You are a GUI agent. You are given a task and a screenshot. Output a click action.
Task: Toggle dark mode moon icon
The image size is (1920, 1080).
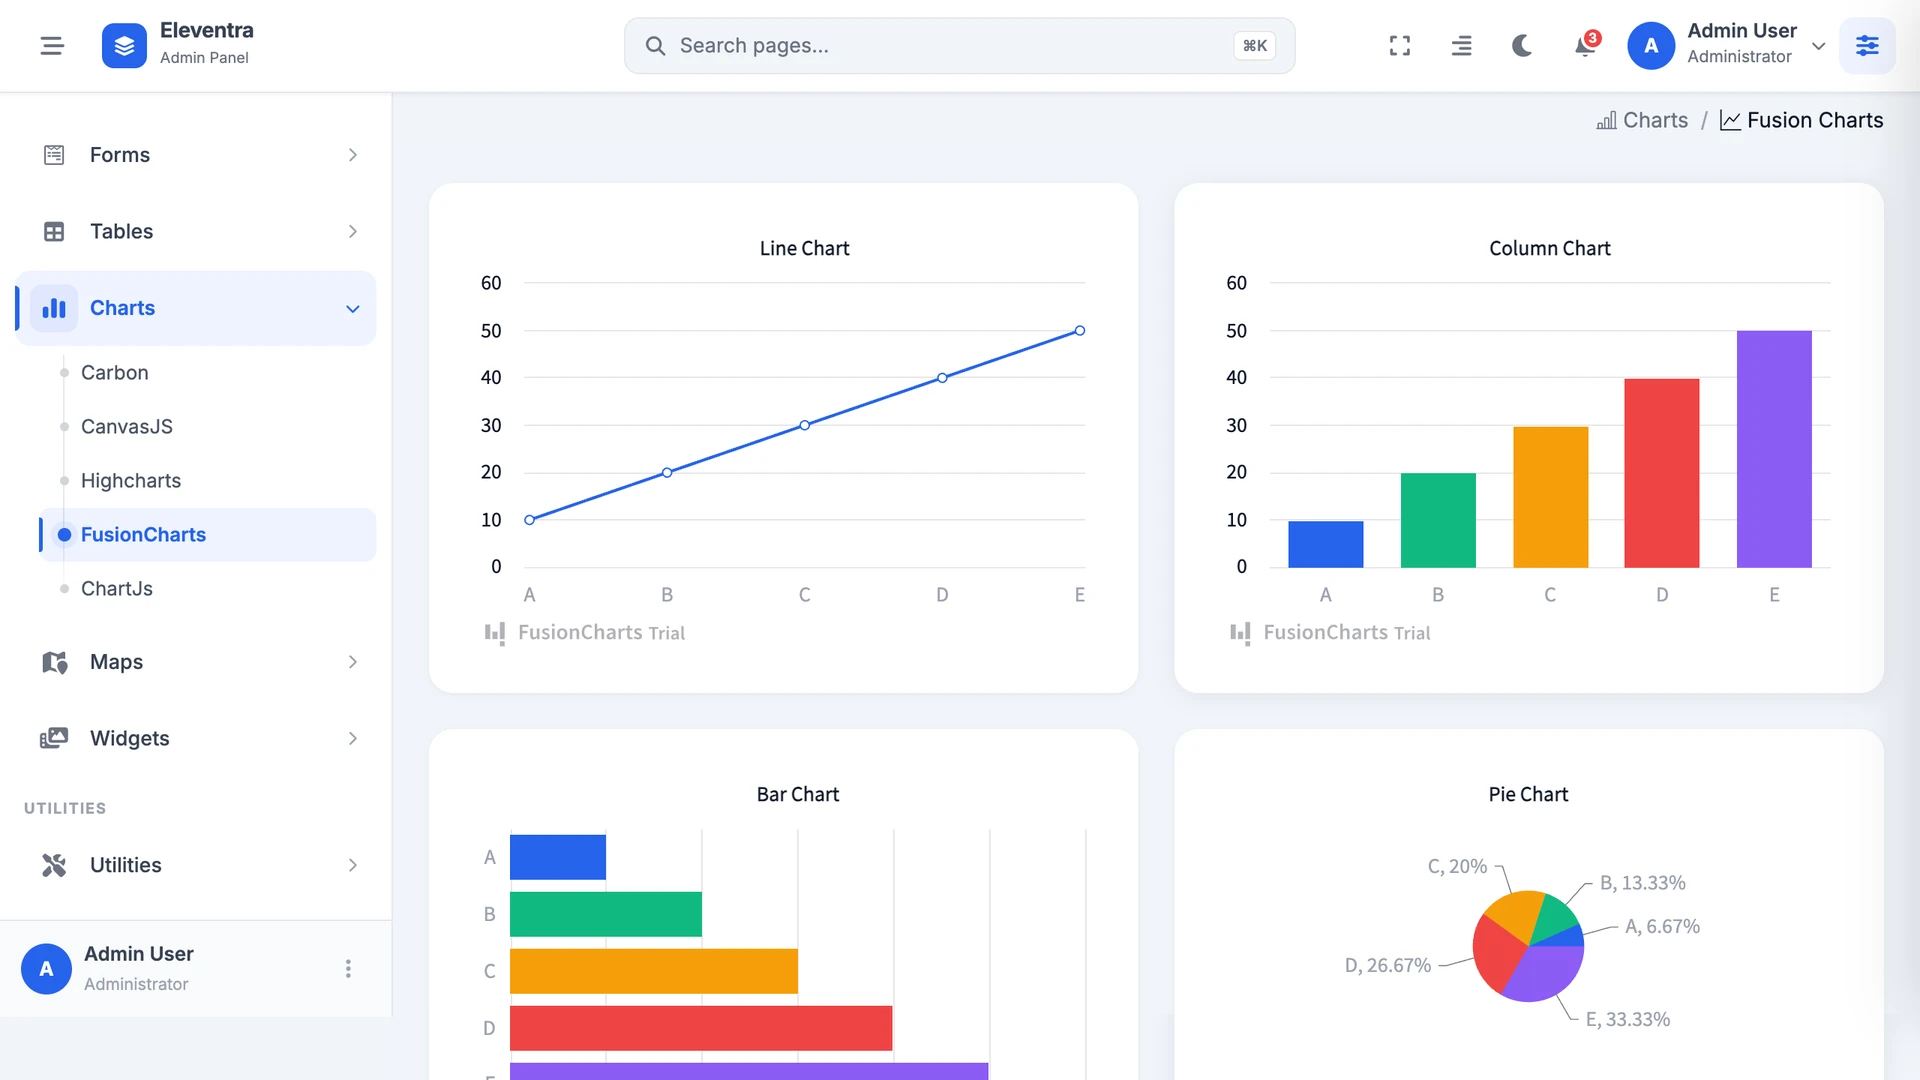[1522, 45]
